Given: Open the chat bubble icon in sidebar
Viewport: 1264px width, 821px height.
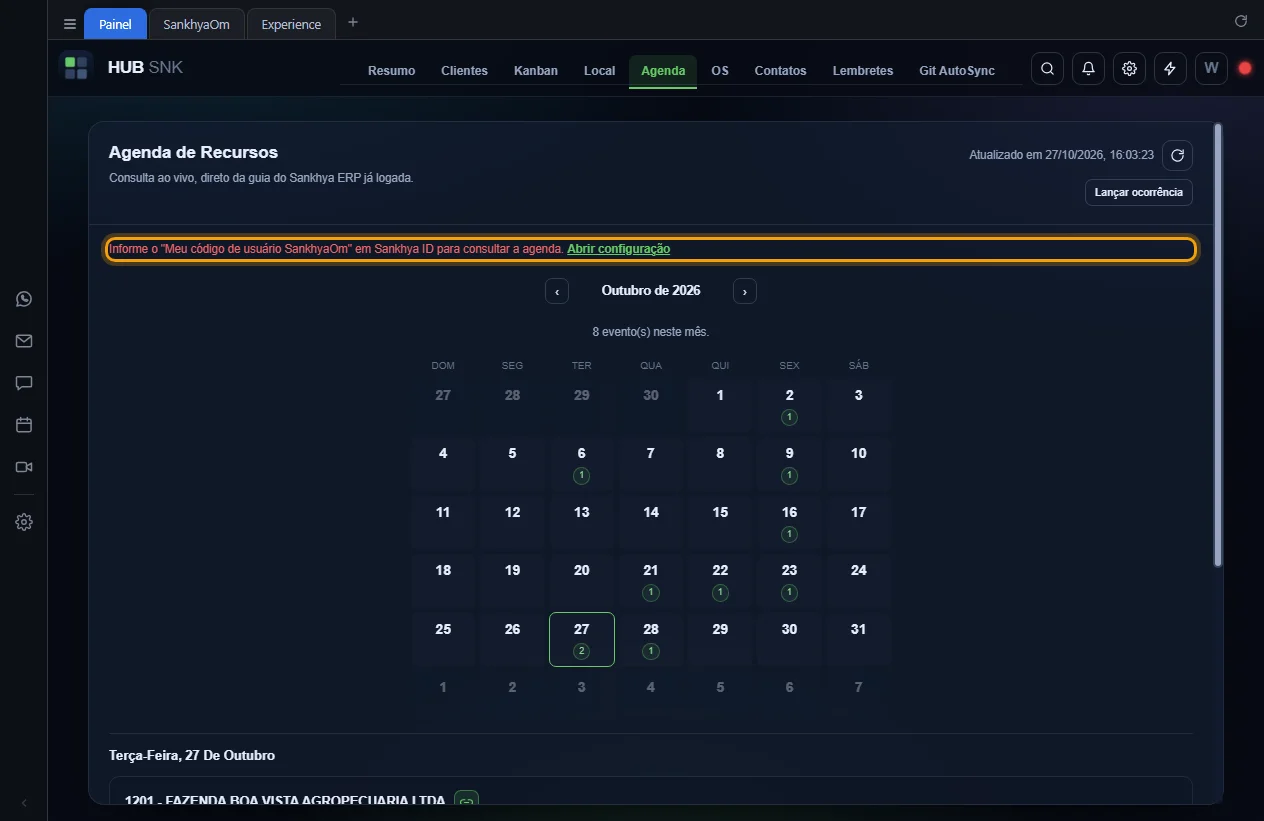Looking at the screenshot, I should (x=24, y=383).
